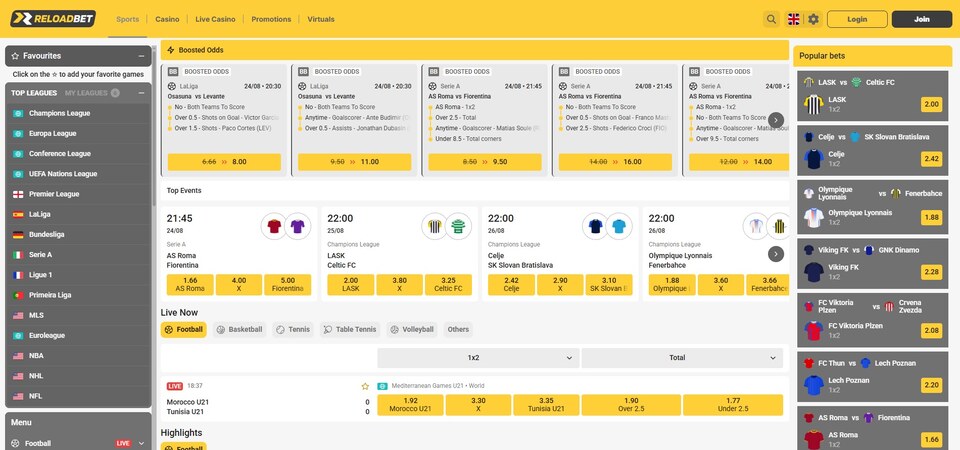Select Celje 2.42 in Popular bets
960x450 pixels.
(x=932, y=159)
